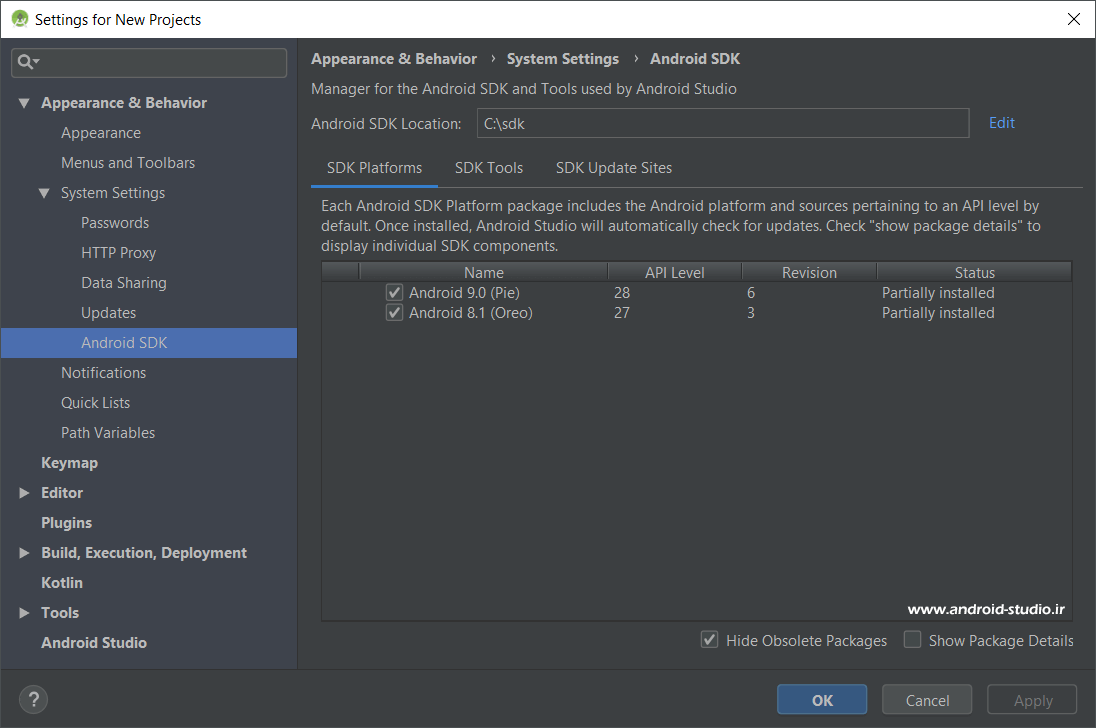This screenshot has width=1096, height=728.
Task: Uncheck the Android 8.1 (Oreo) checkbox
Action: (394, 312)
